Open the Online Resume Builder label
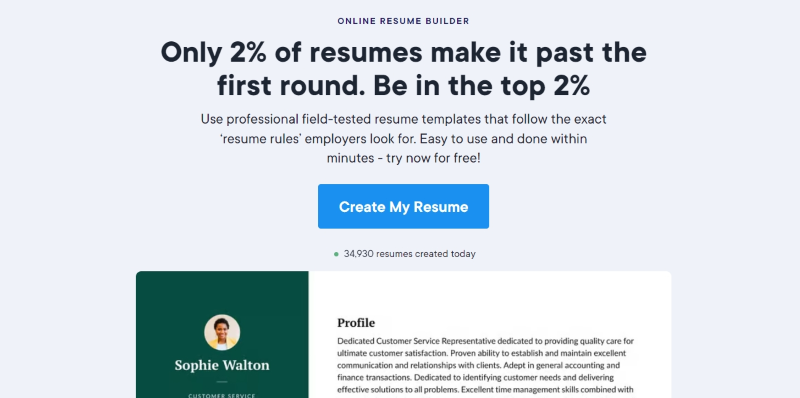The image size is (800, 398). (x=403, y=21)
